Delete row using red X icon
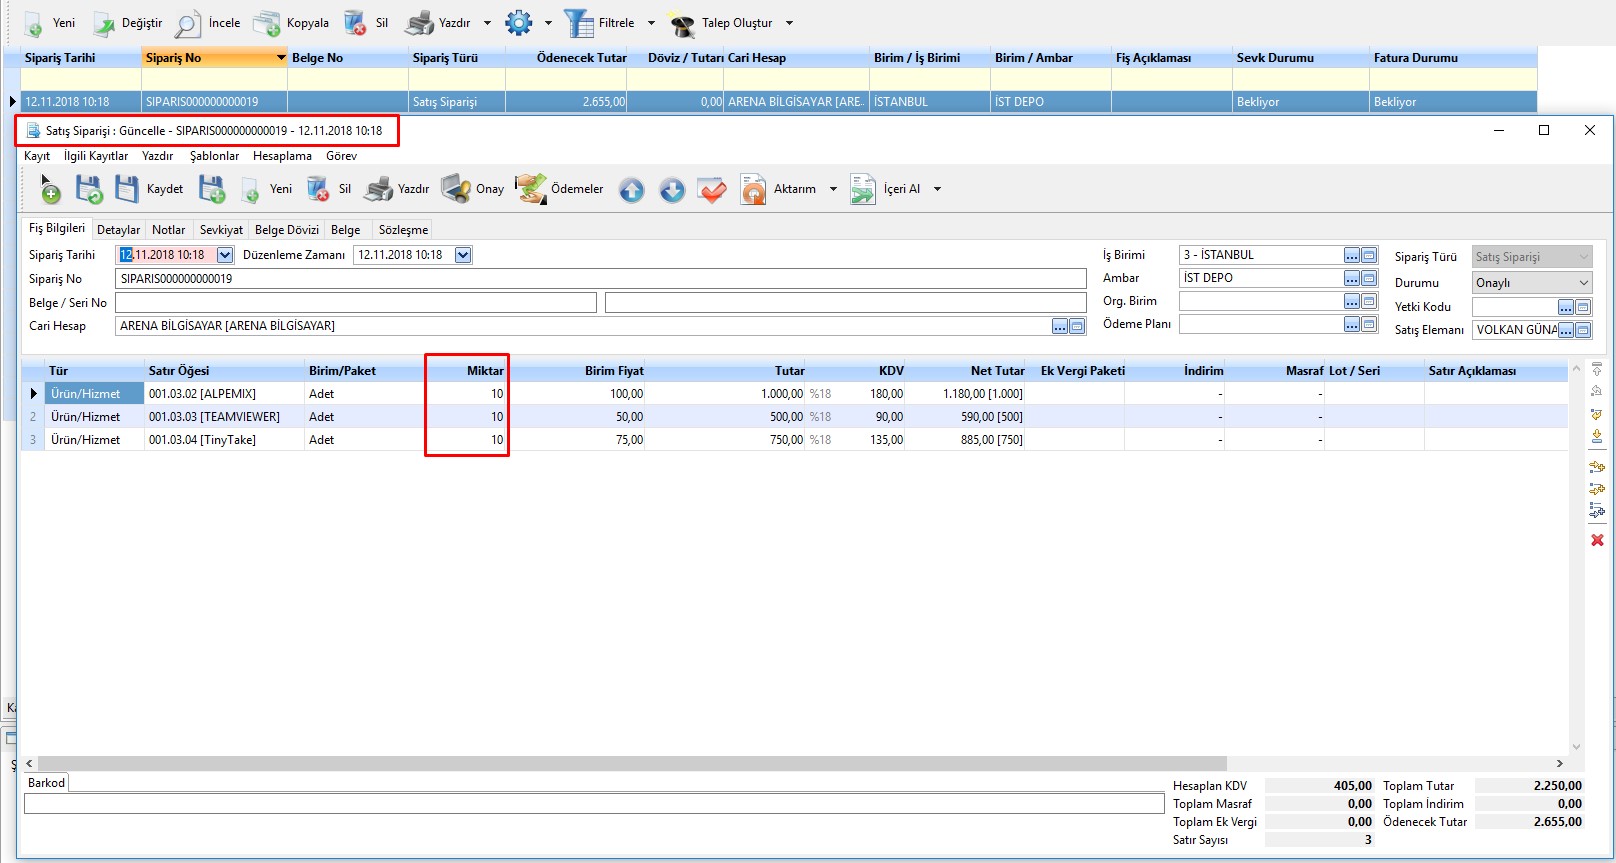Viewport: 1616px width, 863px height. 1597,540
